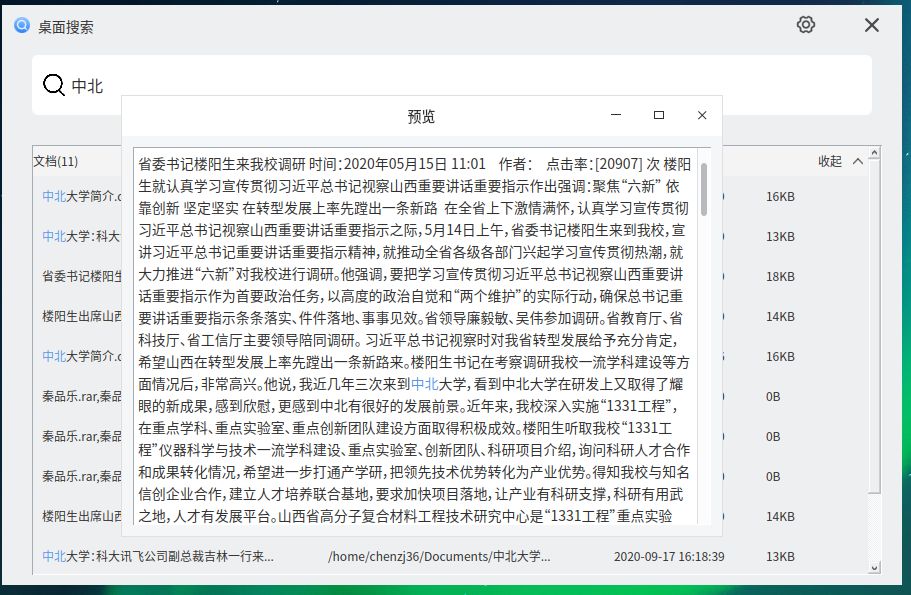
Task: Select the first 秦品乐.rar result
Action: point(80,396)
